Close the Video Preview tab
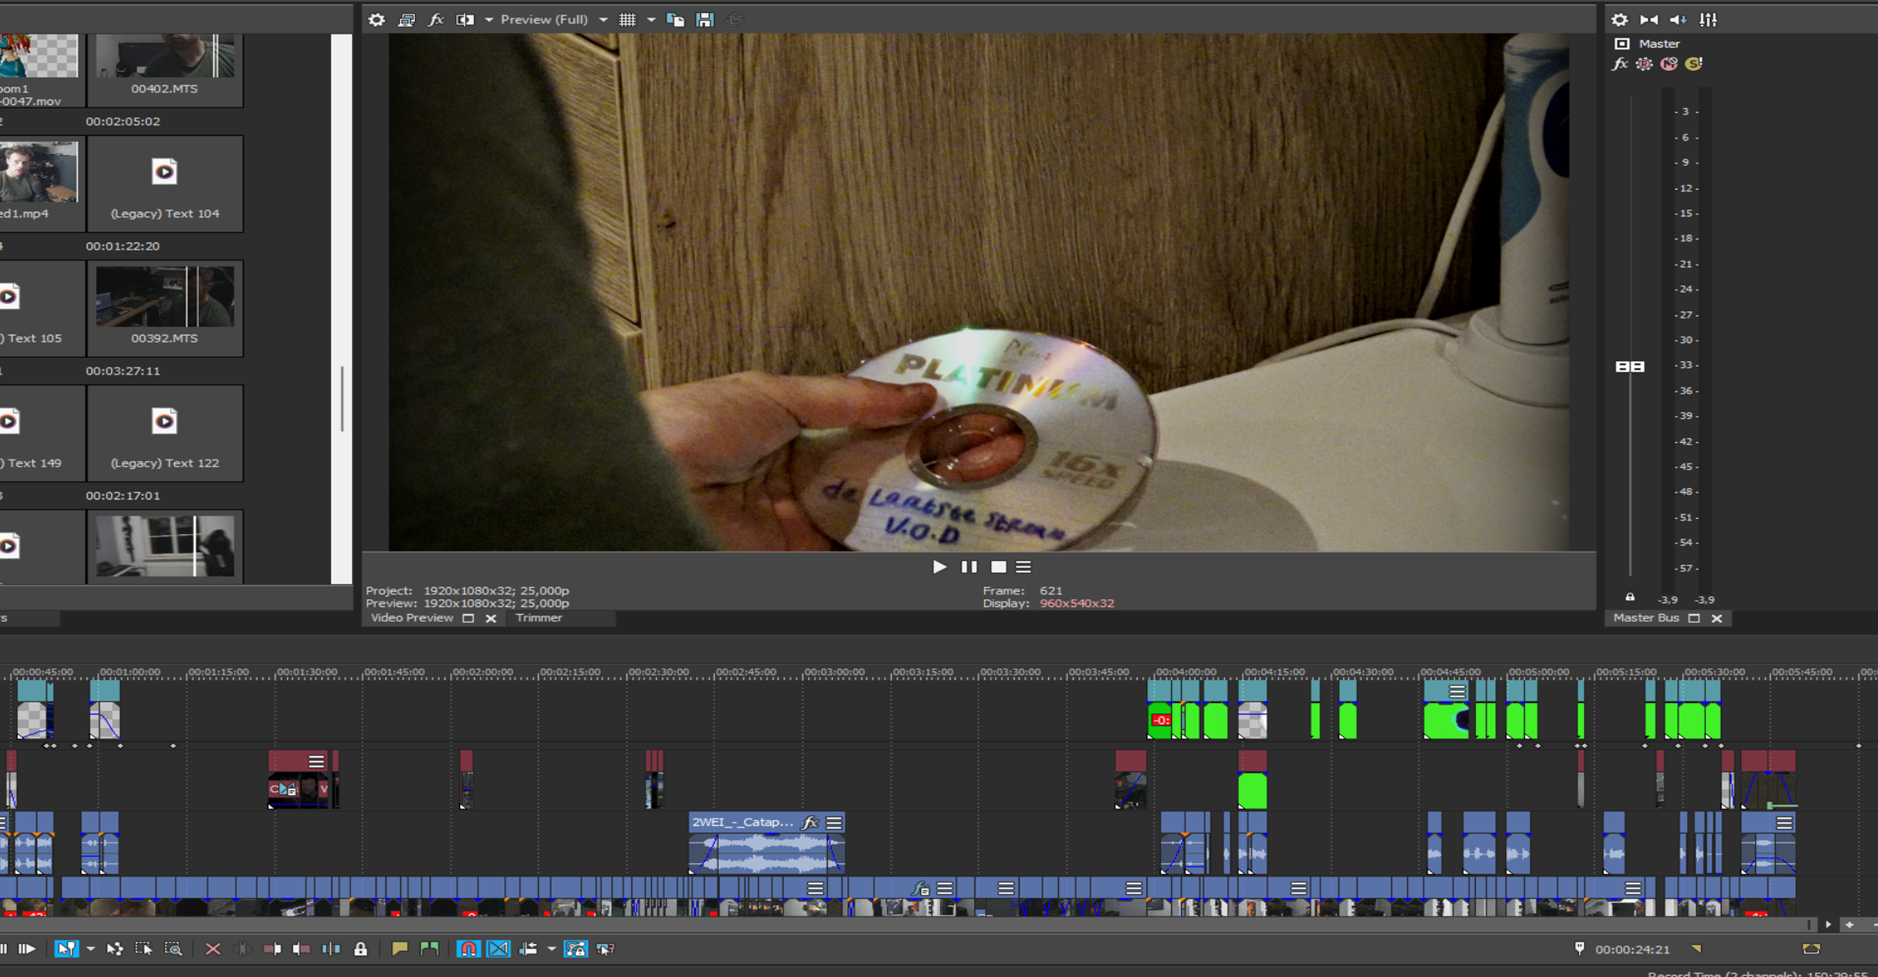This screenshot has width=1878, height=977. coord(491,619)
